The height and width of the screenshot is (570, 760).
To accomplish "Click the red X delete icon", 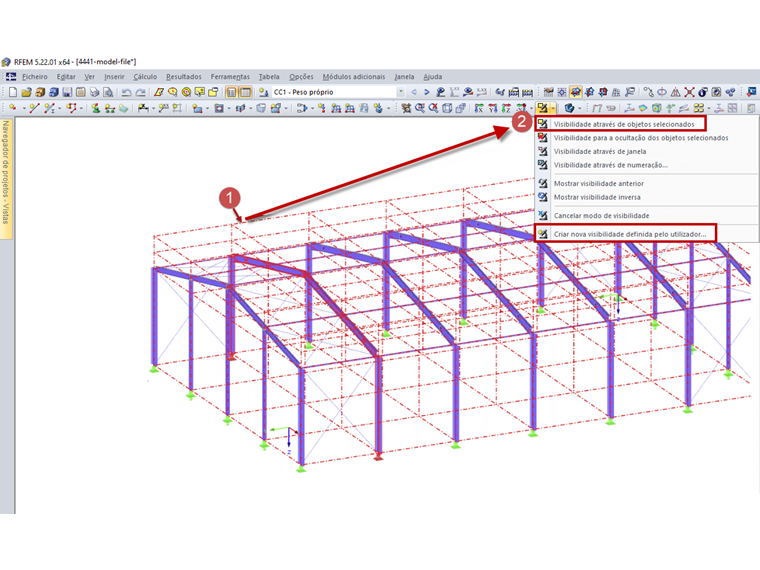I will click(x=689, y=92).
